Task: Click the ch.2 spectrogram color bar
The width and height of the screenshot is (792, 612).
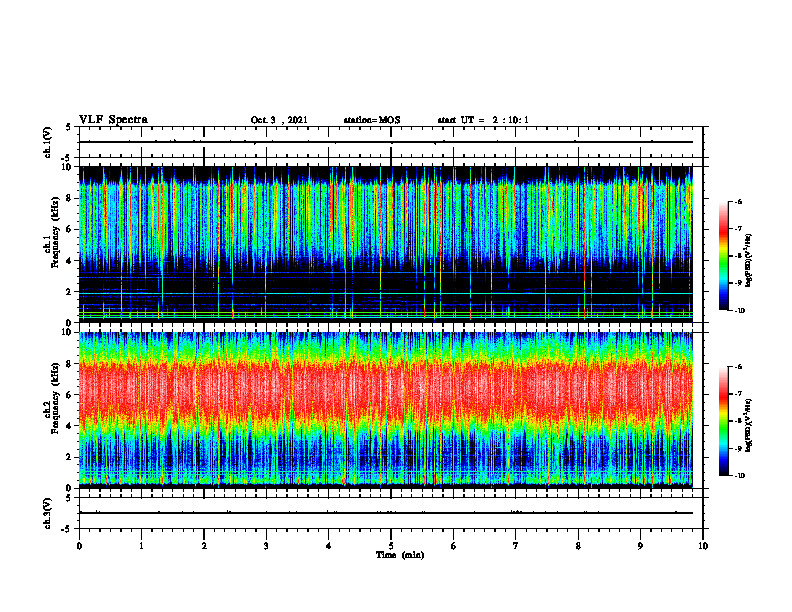Action: [x=723, y=421]
